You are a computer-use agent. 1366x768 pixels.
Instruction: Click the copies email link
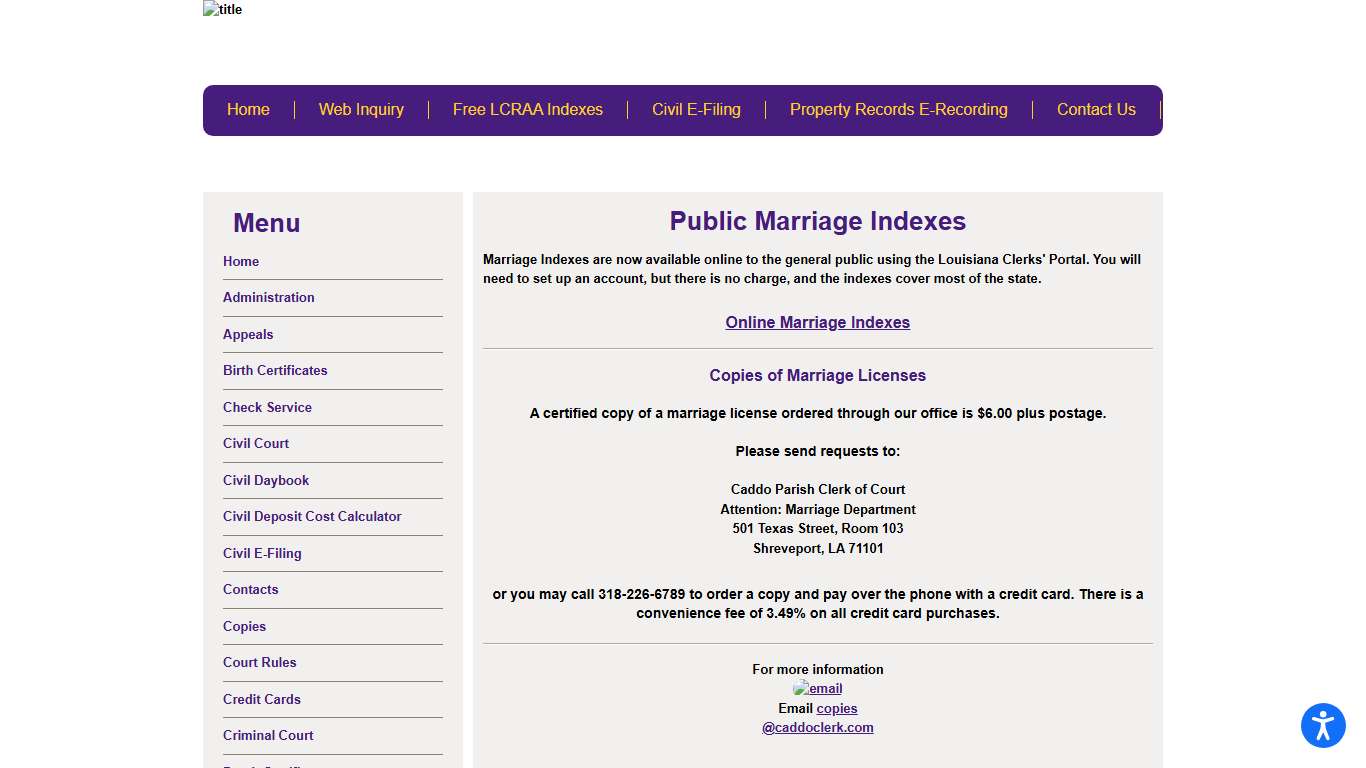[837, 708]
